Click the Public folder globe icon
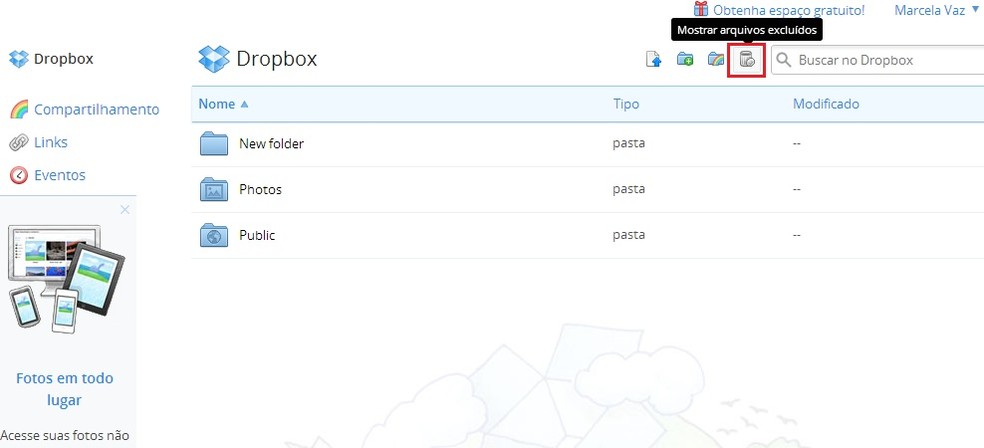The height and width of the screenshot is (448, 984). point(214,235)
